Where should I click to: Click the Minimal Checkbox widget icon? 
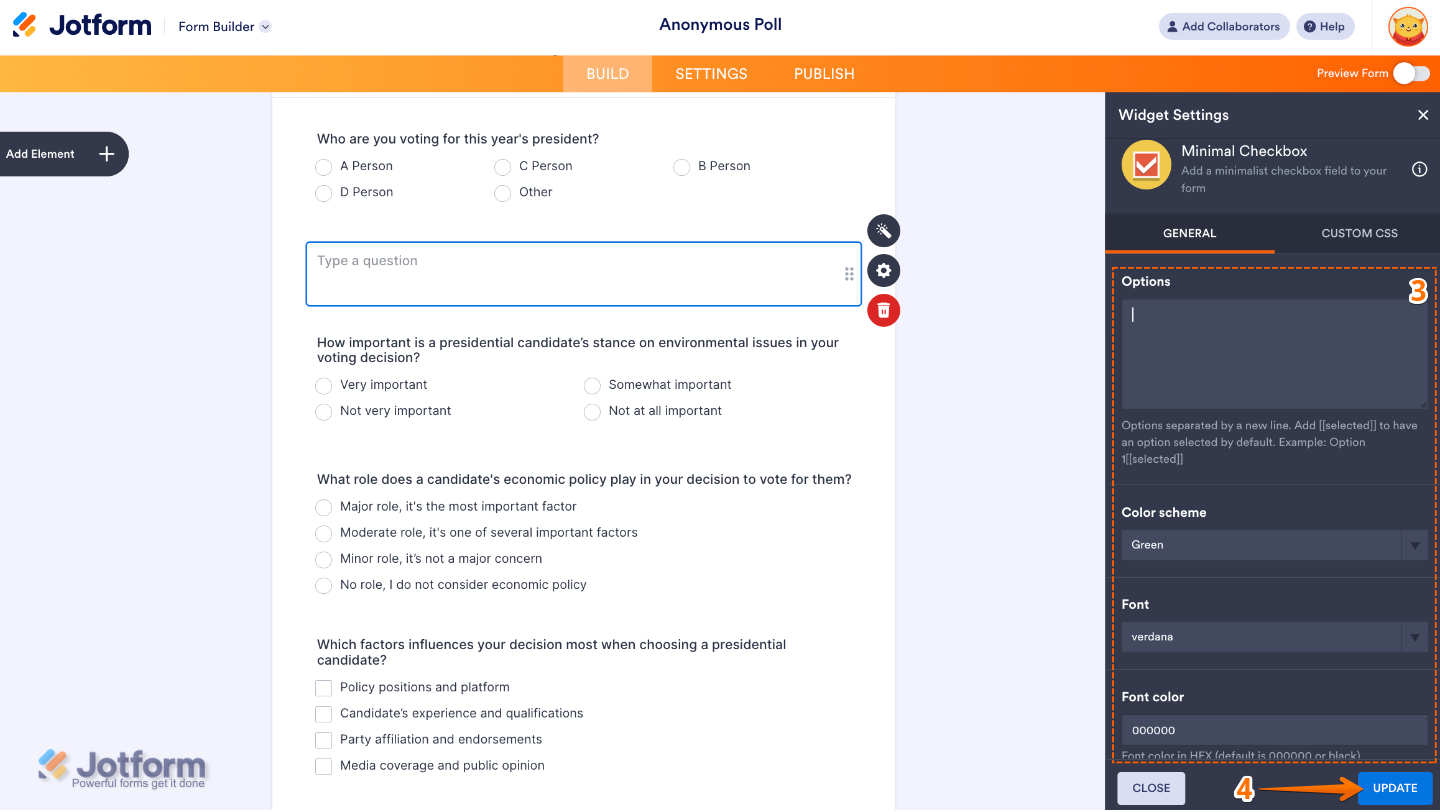click(x=1146, y=164)
